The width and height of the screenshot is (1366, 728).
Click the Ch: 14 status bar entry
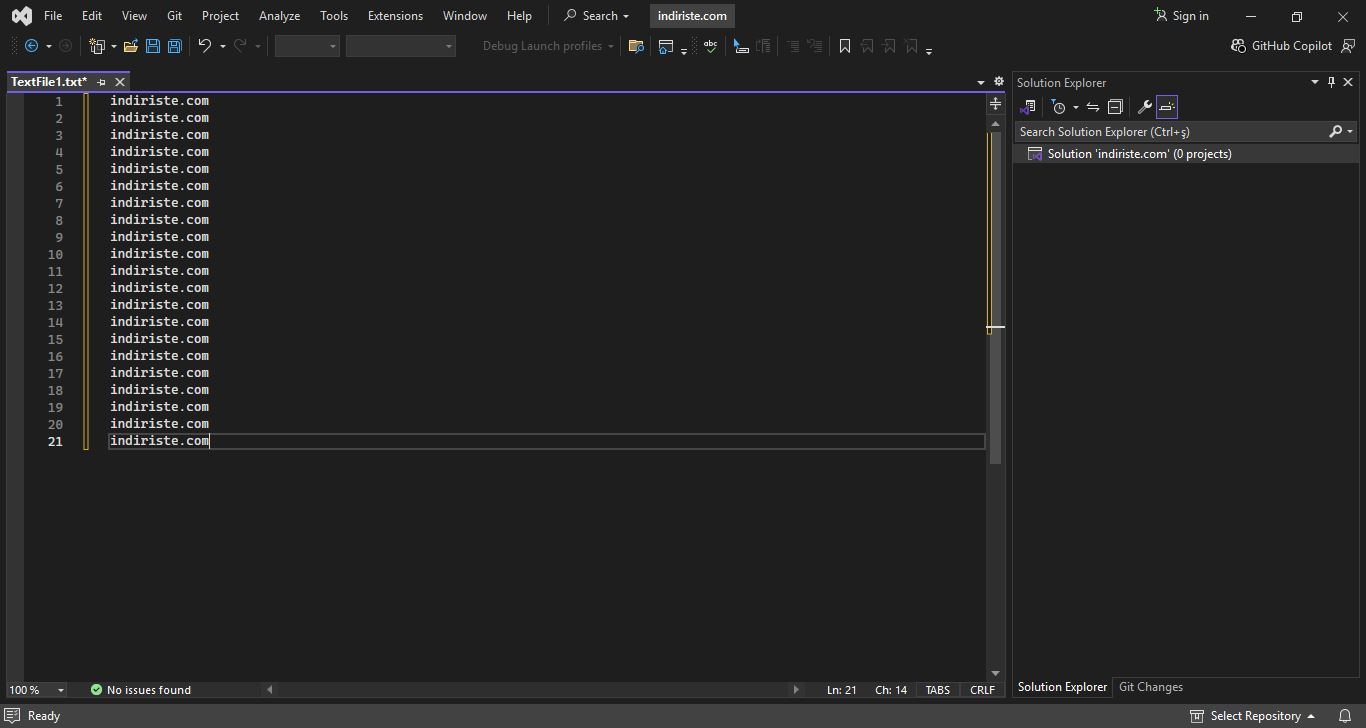point(891,690)
